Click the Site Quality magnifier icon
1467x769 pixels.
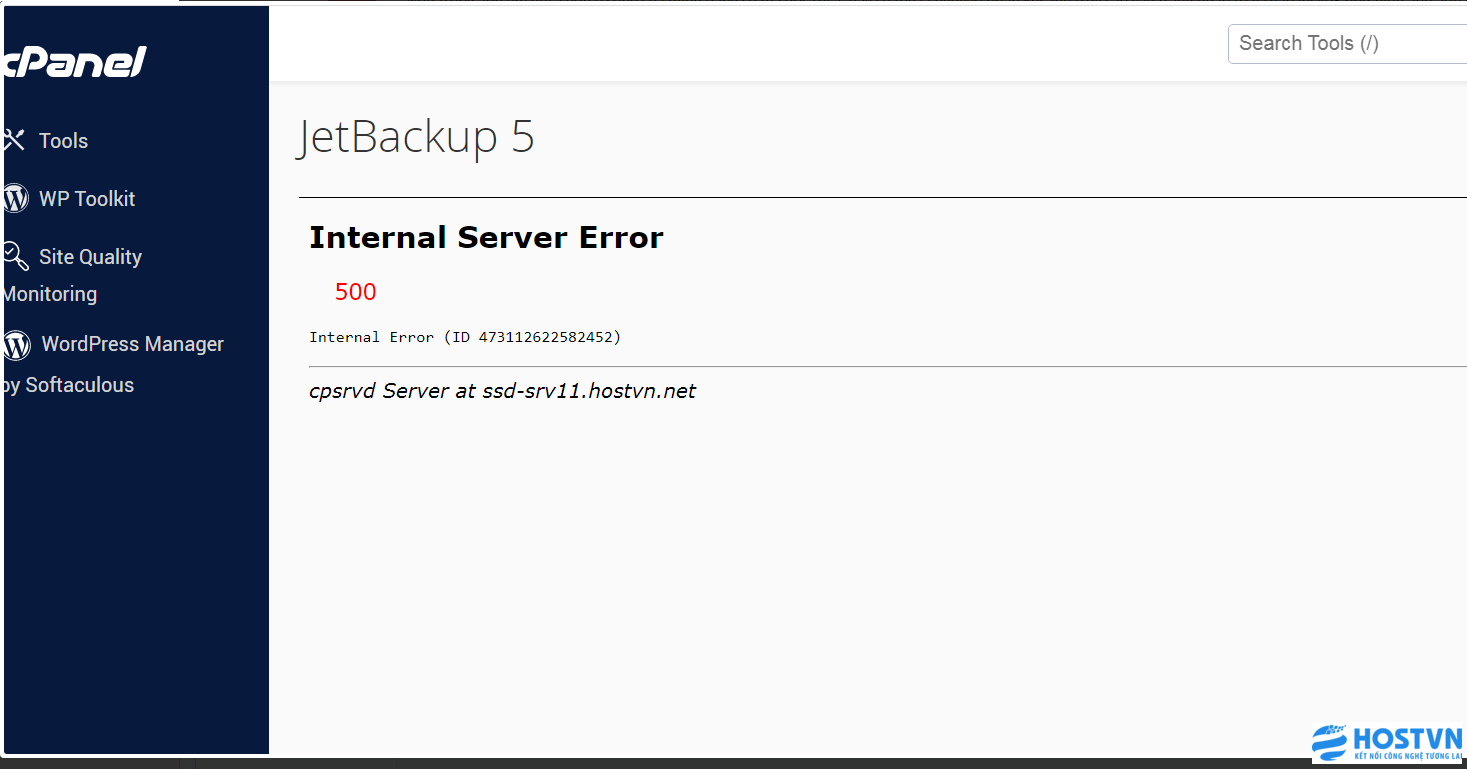coord(16,256)
